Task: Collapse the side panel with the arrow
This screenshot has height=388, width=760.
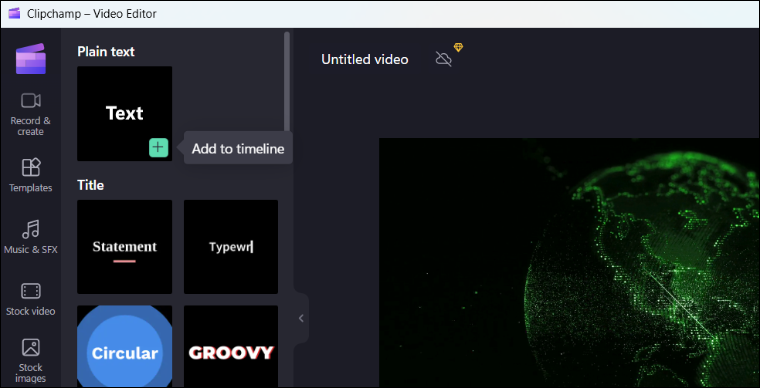Action: (x=301, y=318)
